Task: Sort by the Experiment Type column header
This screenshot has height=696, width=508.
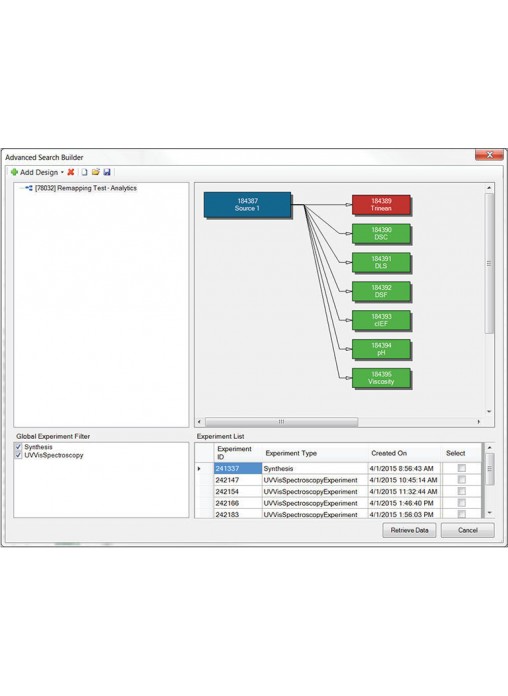Action: click(x=291, y=453)
